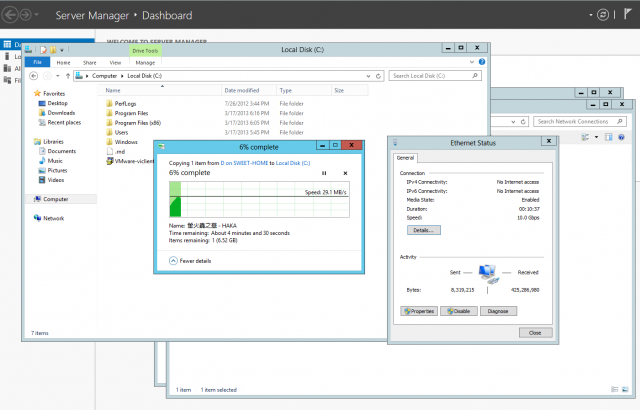640x410 pixels.
Task: Close the Ethernet Status dialog via Close button
Action: [536, 332]
